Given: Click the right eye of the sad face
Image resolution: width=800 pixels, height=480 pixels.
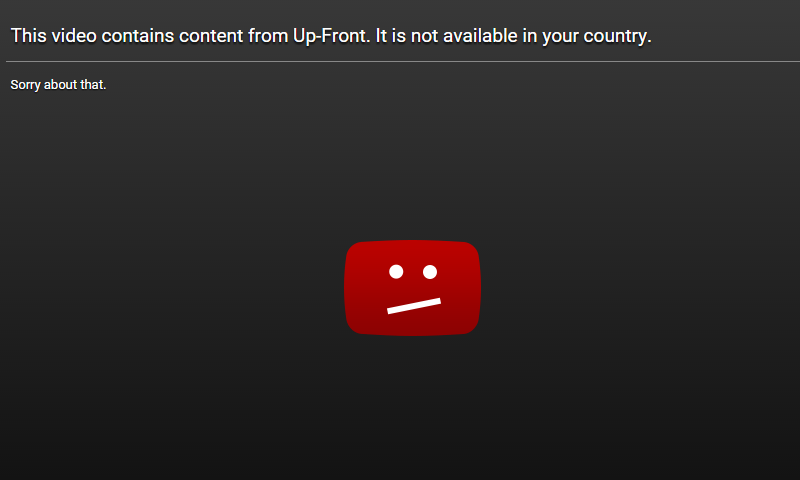Looking at the screenshot, I should coord(430,272).
